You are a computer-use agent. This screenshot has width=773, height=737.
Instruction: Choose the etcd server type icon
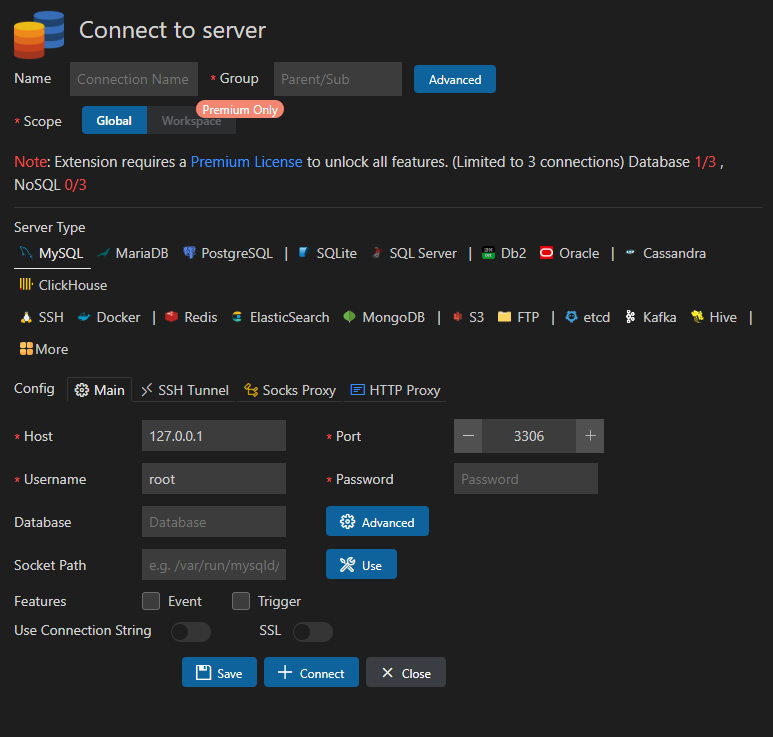point(571,316)
